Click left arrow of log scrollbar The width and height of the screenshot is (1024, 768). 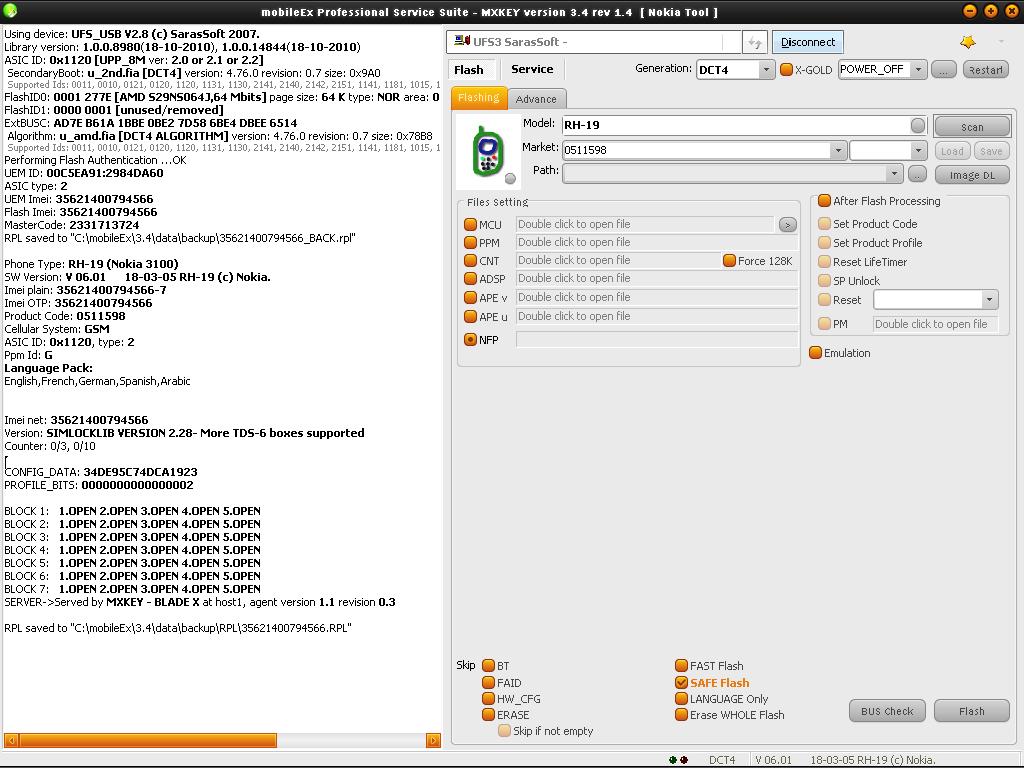pyautogui.click(x=10, y=740)
